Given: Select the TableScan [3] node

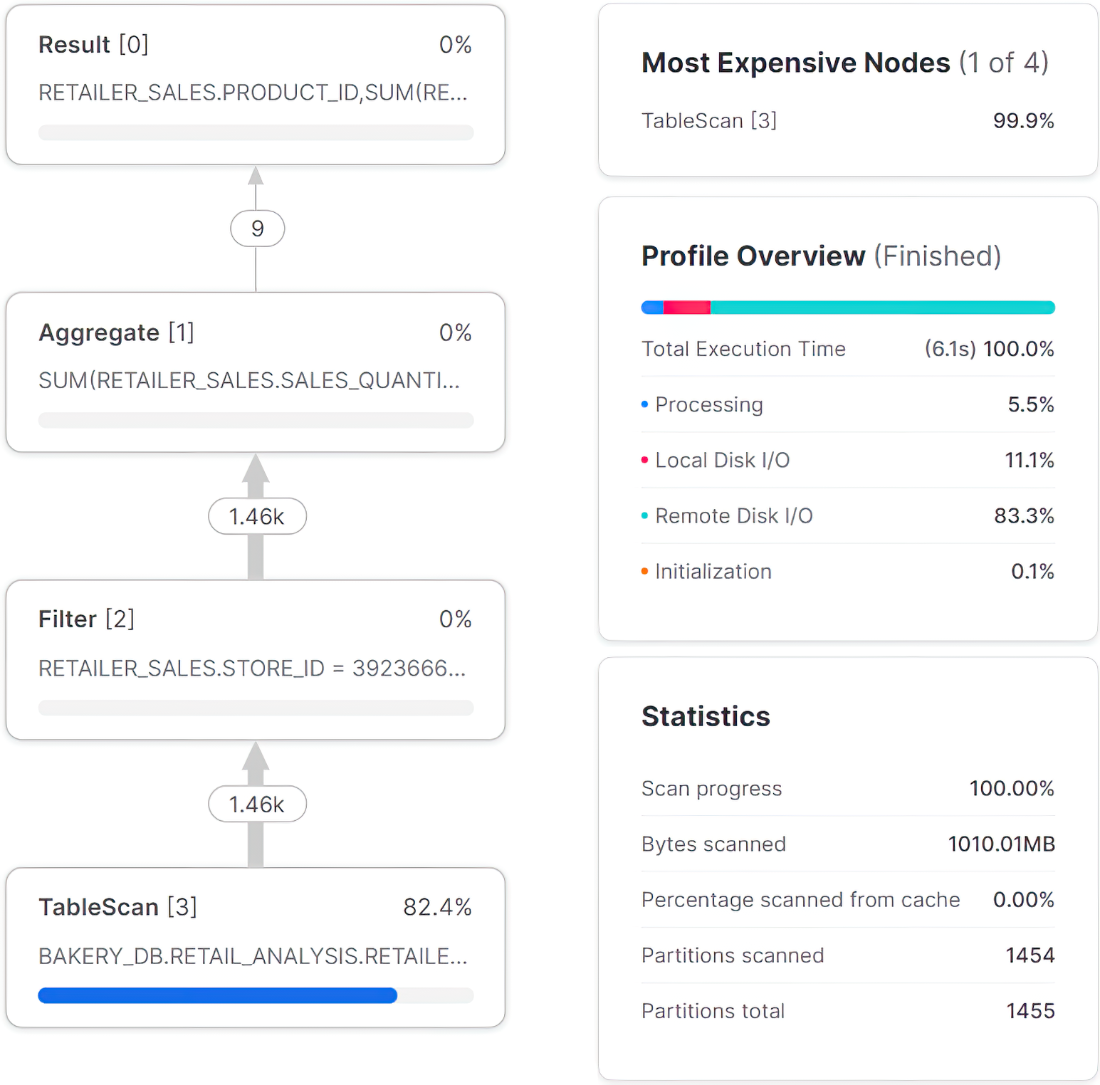Looking at the screenshot, I should tap(255, 948).
